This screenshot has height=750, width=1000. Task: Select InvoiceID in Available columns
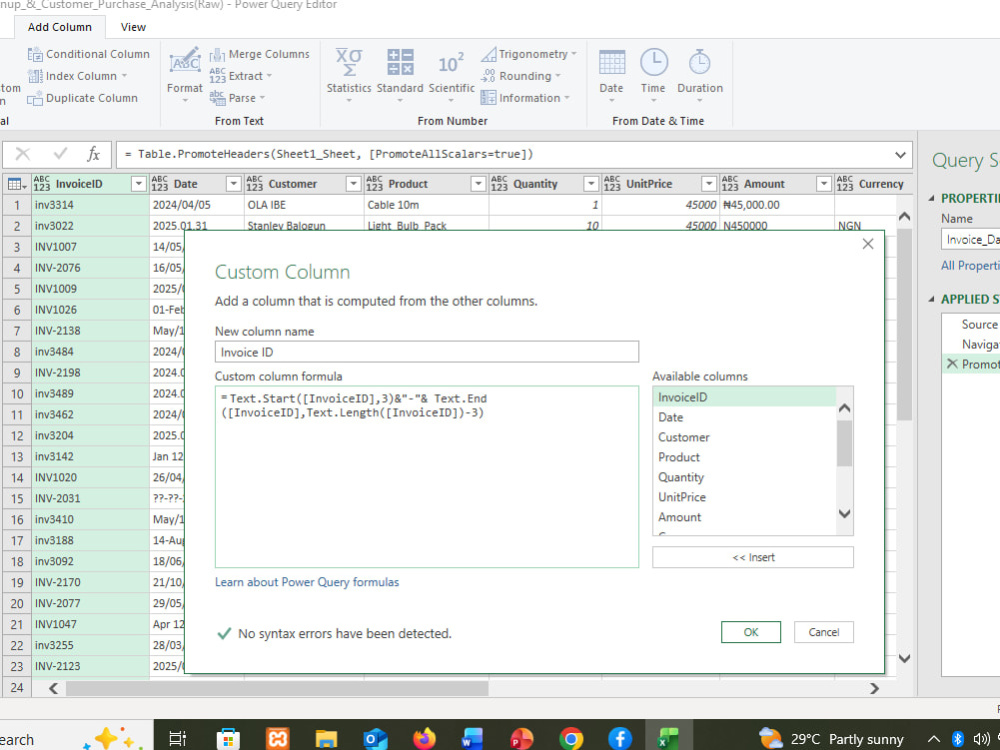pyautogui.click(x=744, y=397)
